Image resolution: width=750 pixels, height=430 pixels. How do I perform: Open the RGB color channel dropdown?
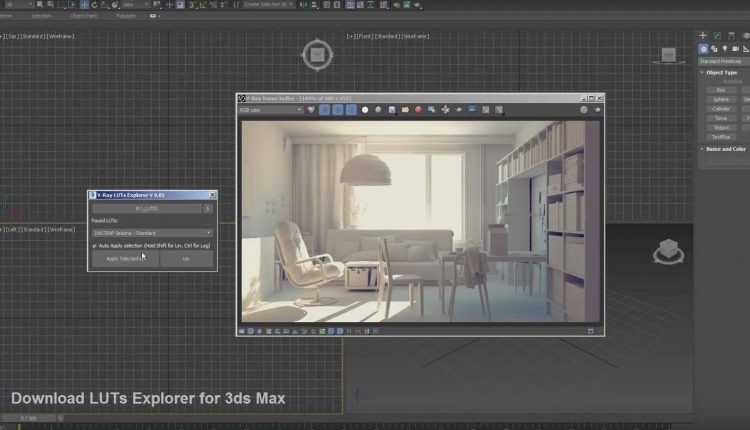270,110
